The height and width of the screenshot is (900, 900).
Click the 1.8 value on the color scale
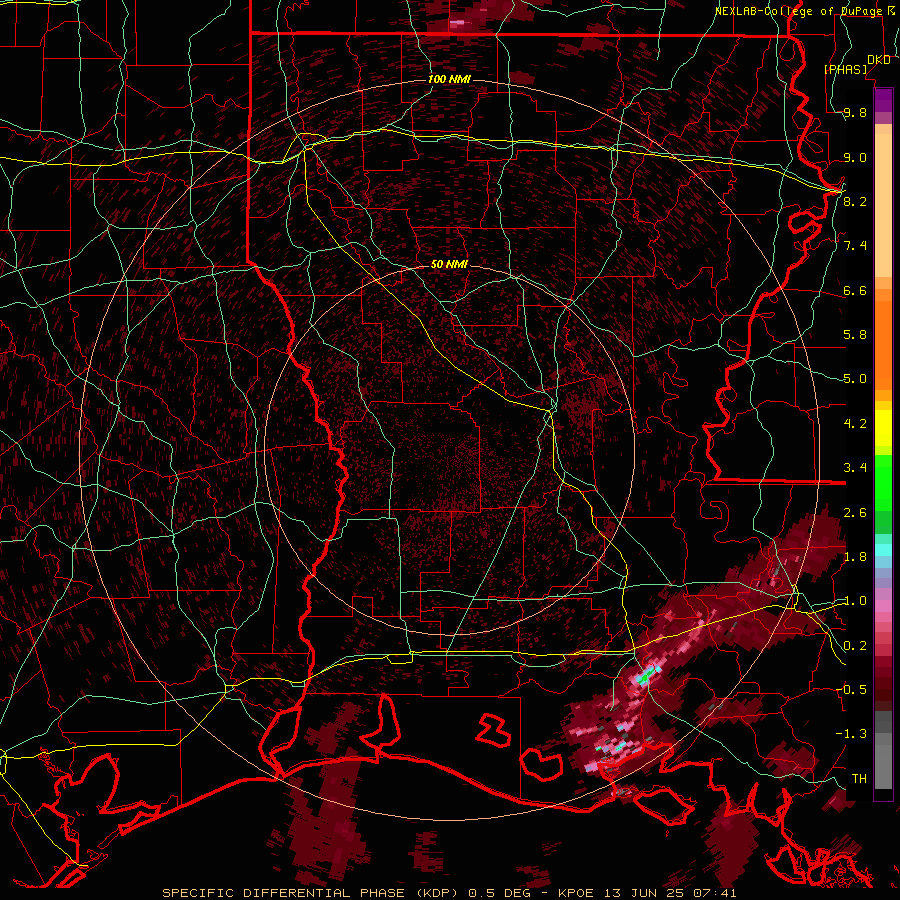(855, 557)
